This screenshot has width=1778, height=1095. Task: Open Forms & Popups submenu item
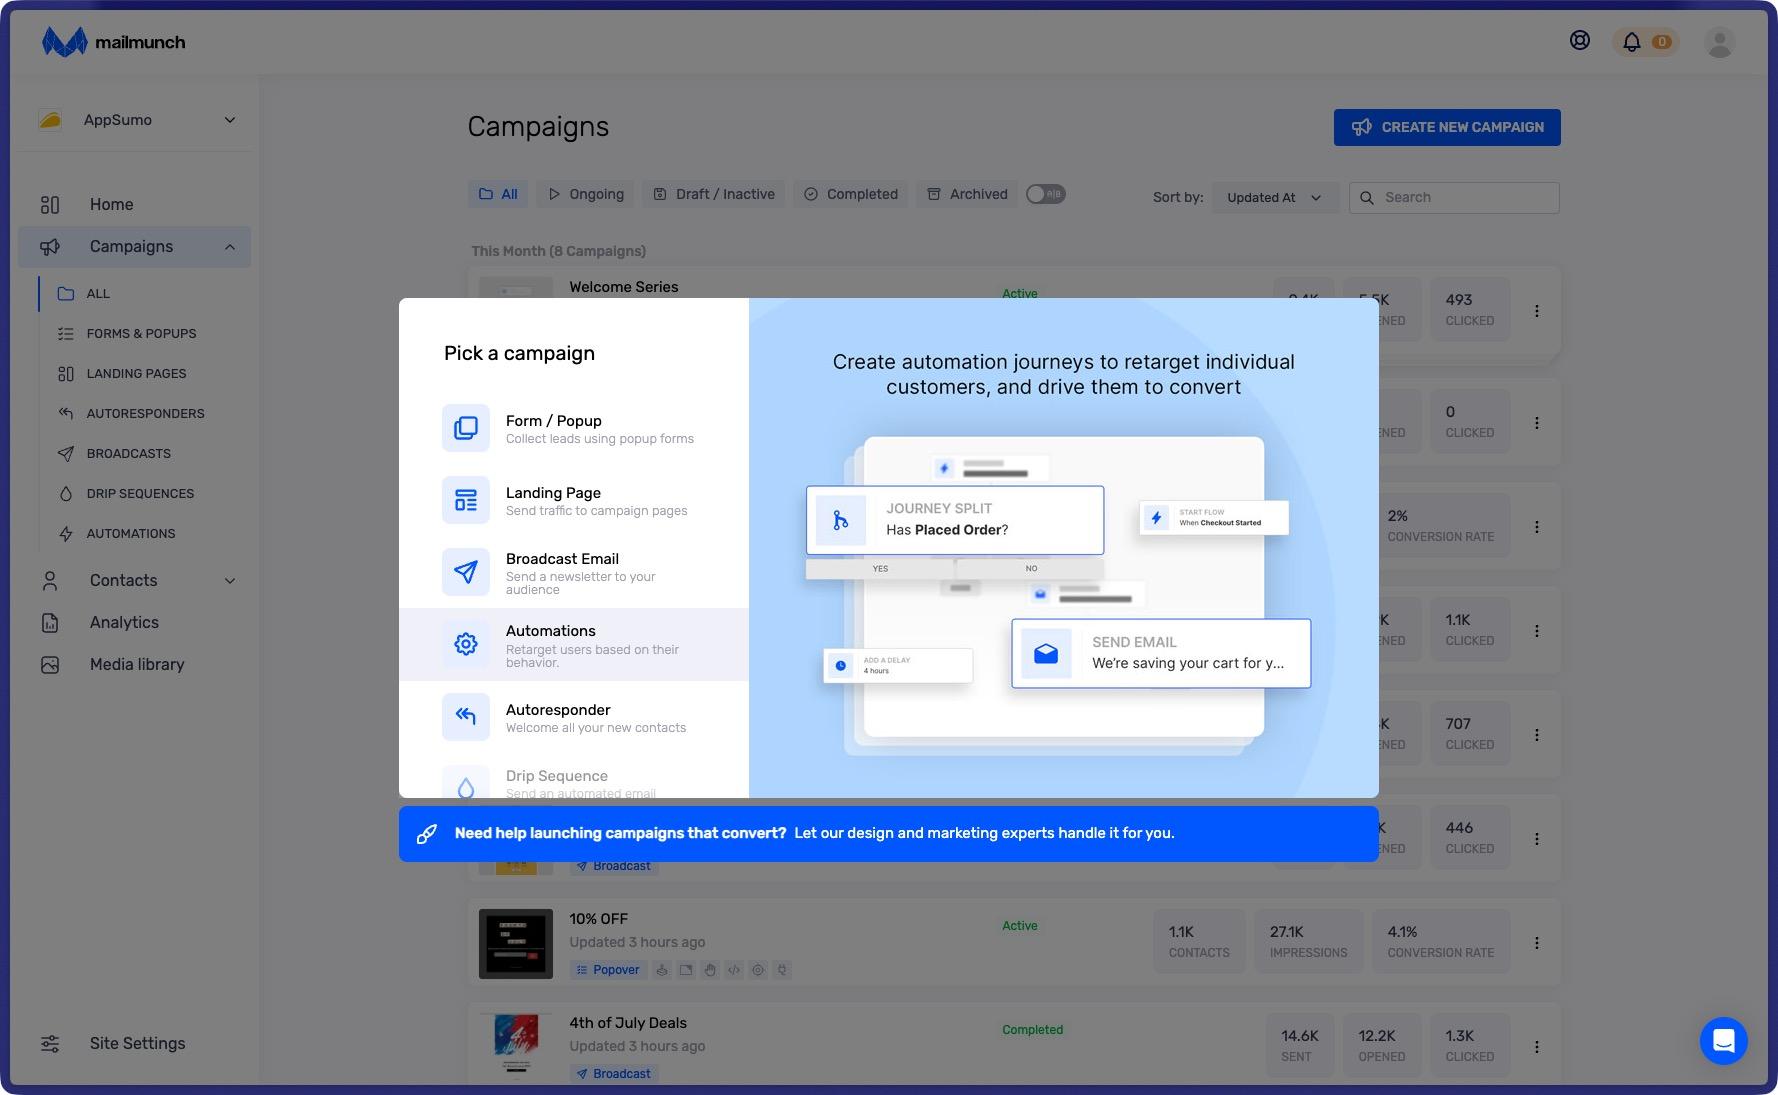click(141, 334)
